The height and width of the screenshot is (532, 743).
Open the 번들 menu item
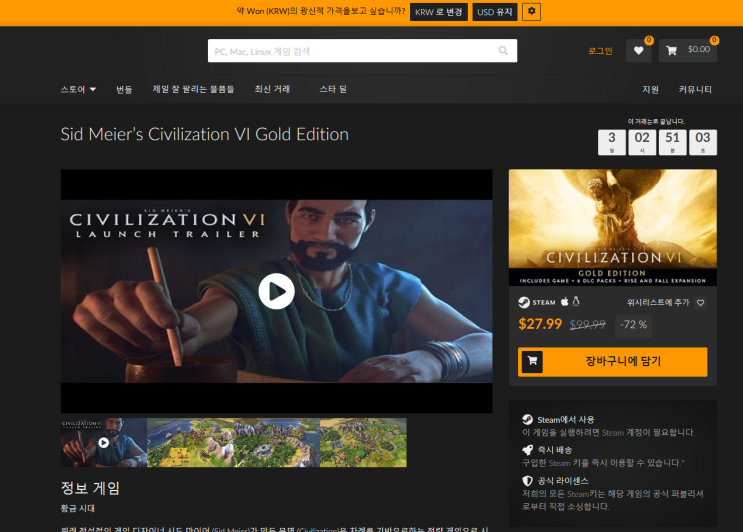point(124,89)
